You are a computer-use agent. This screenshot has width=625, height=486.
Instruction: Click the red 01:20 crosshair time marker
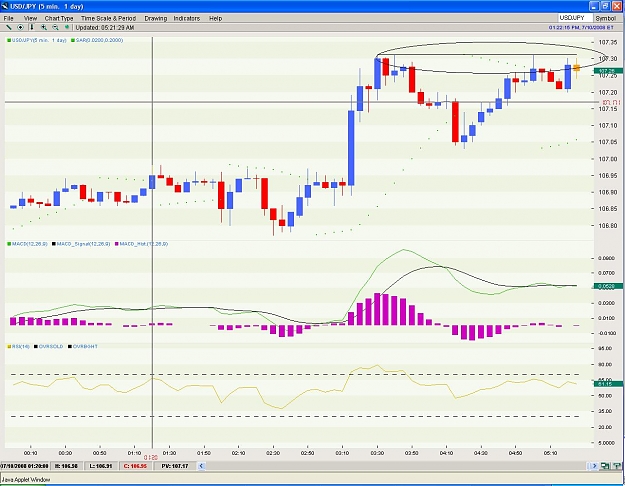coord(151,457)
